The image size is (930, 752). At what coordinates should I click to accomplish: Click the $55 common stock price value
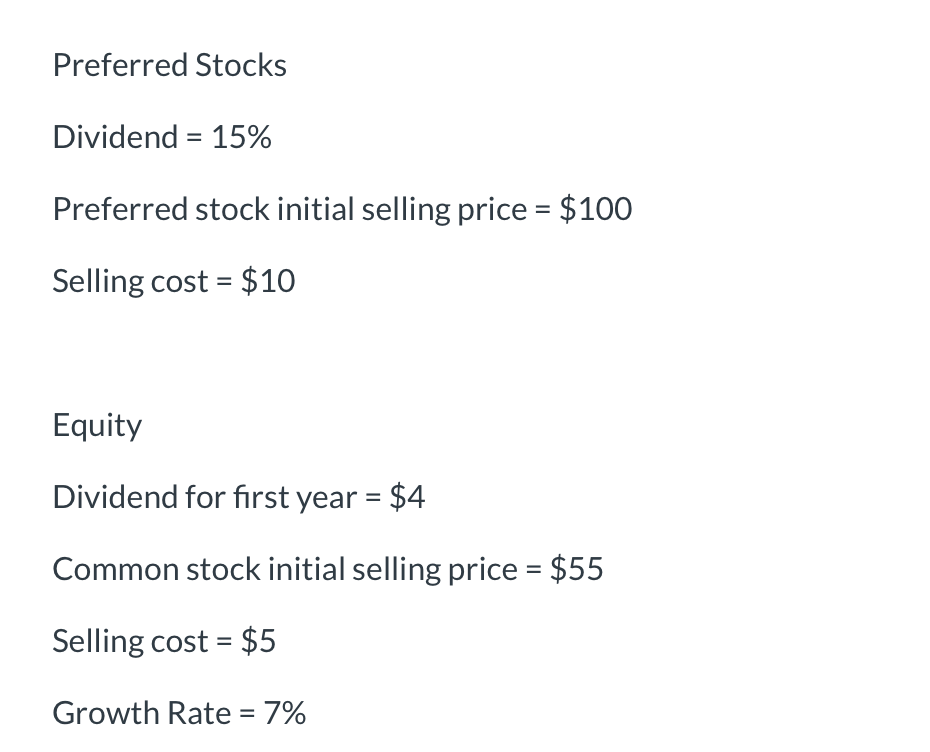577,570
